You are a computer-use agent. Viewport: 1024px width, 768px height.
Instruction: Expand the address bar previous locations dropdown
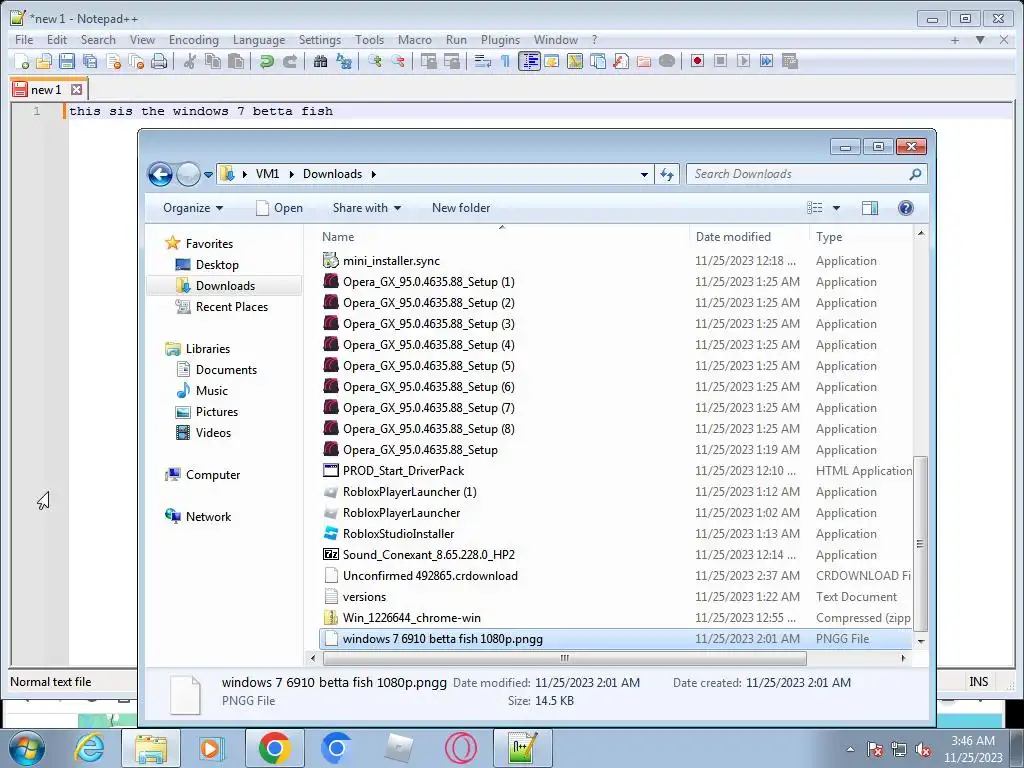tap(645, 174)
